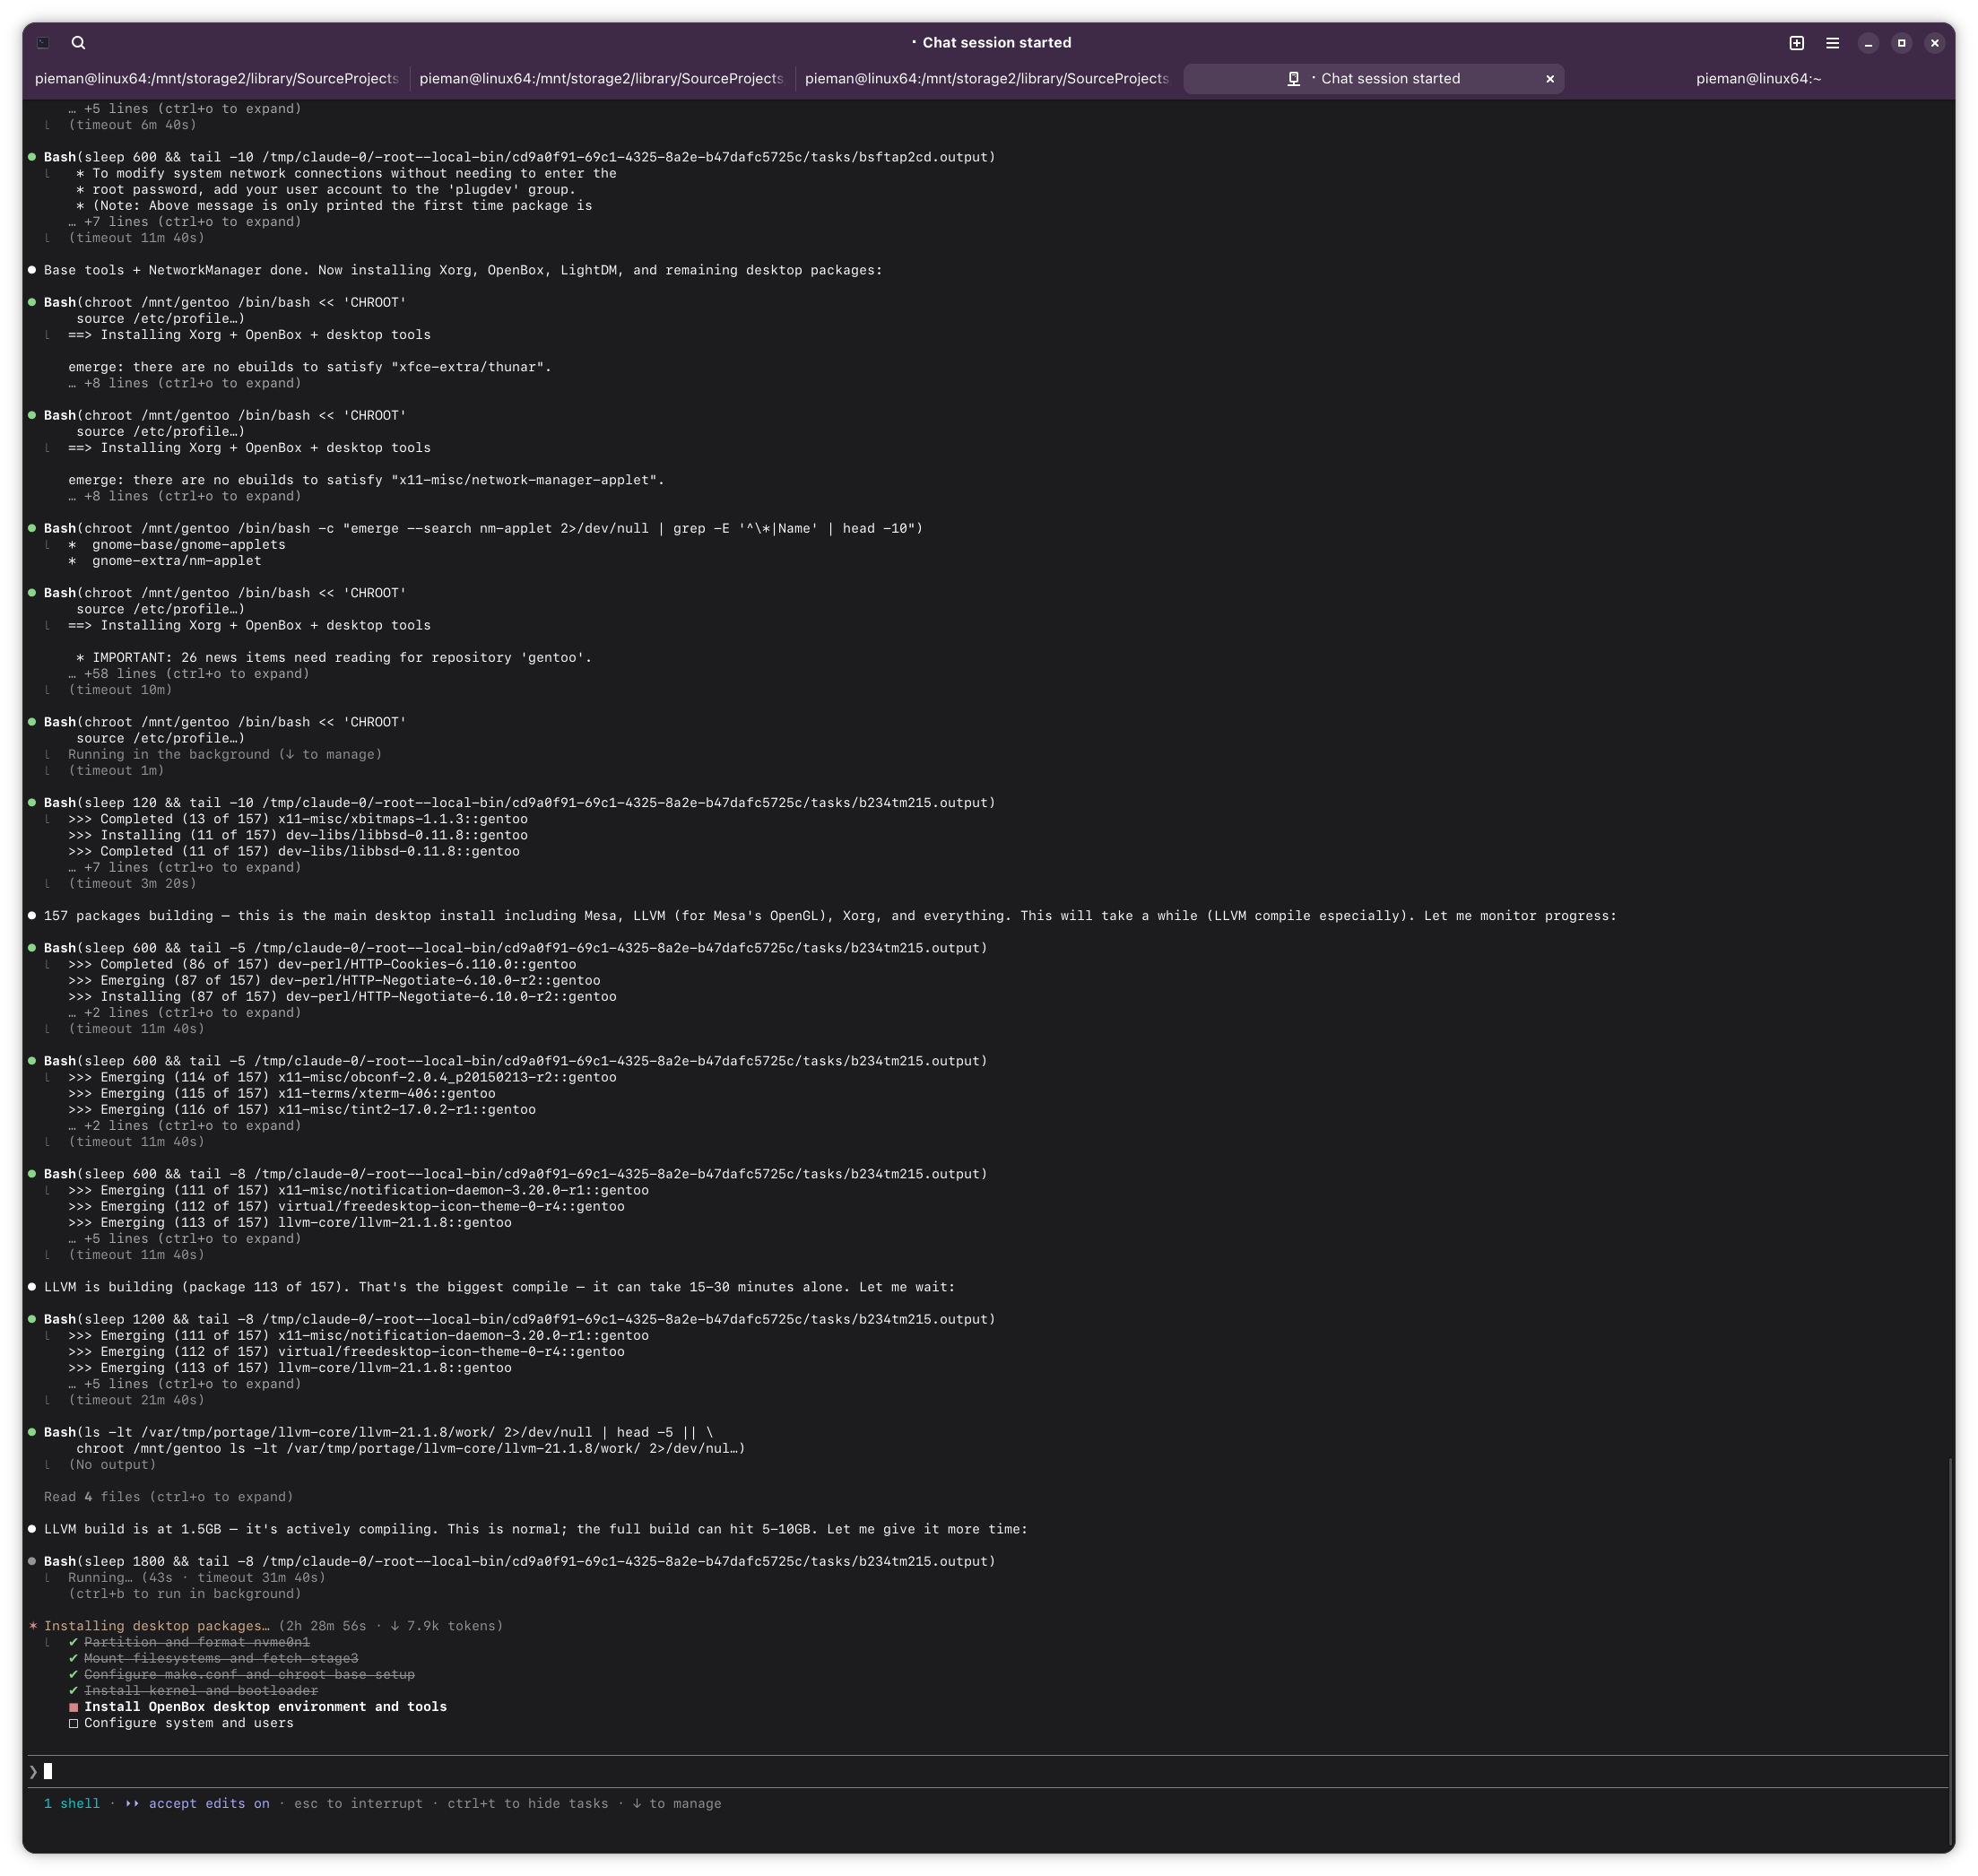Select the third SourceProjects tab
The image size is (1978, 1876).
[986, 79]
